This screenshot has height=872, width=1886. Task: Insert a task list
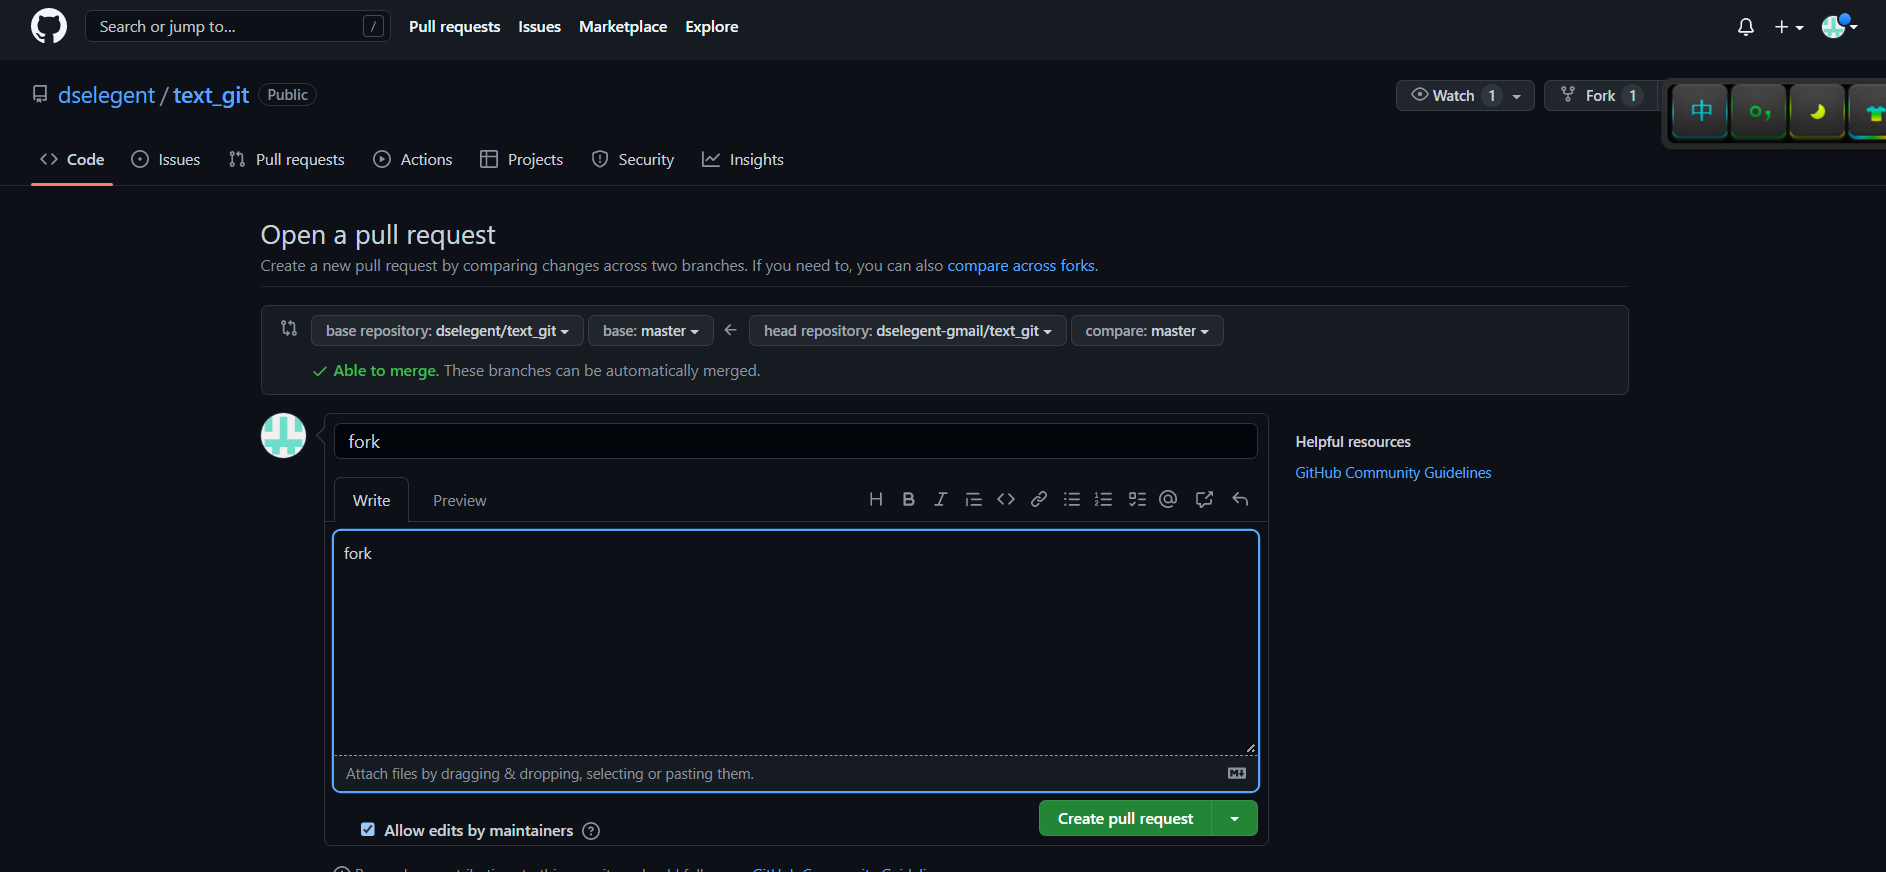[x=1137, y=499]
